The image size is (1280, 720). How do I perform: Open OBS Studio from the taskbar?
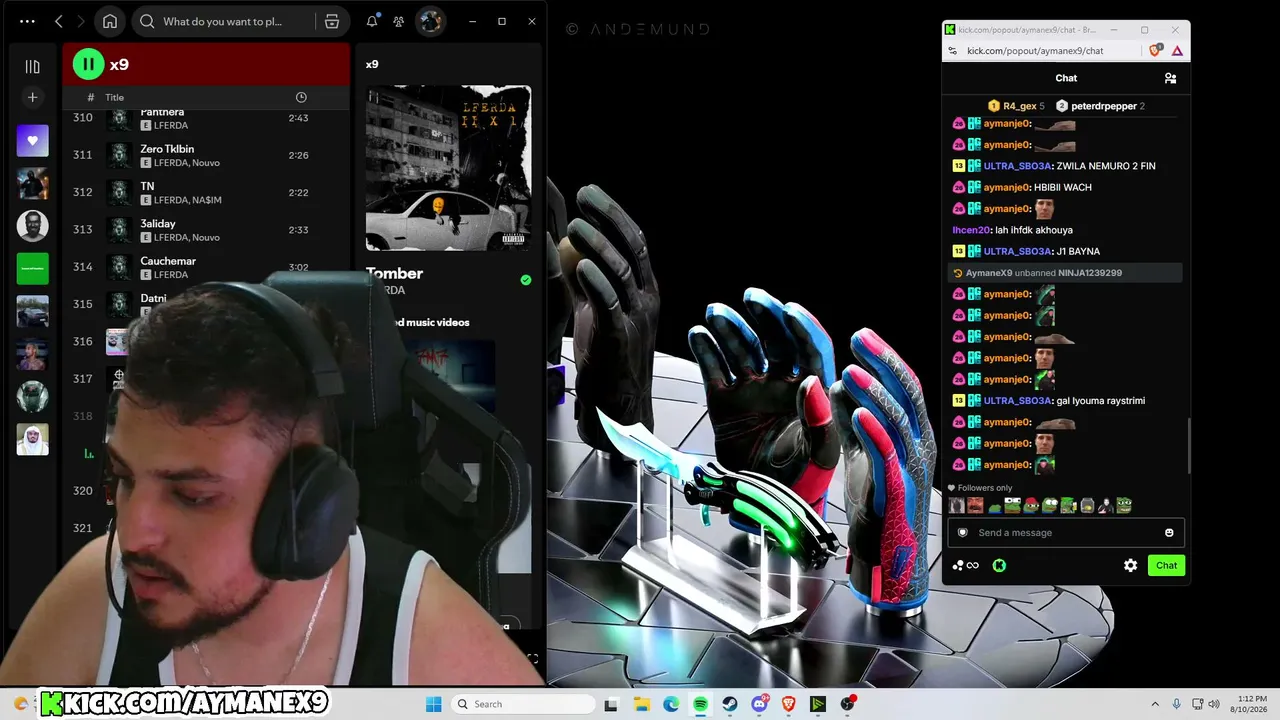[848, 704]
